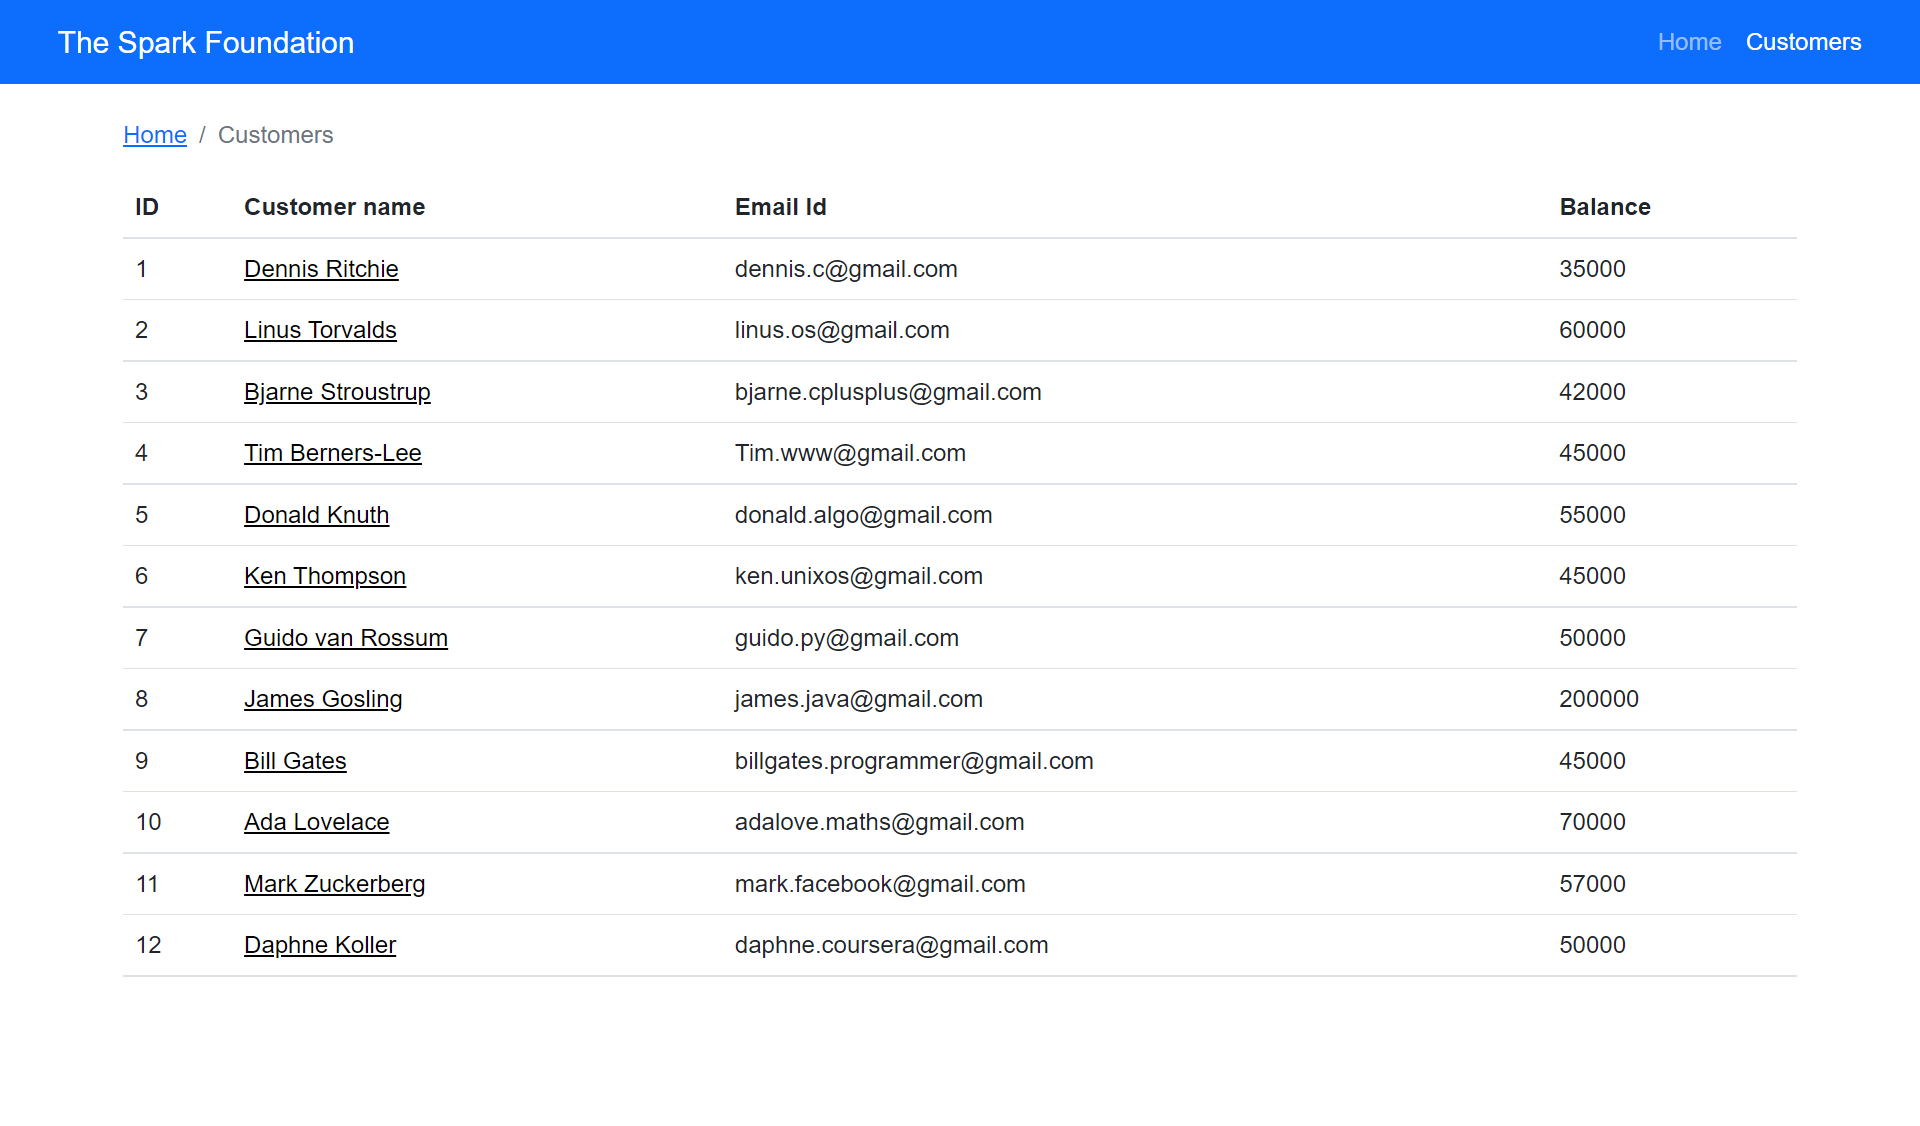Click the ID column header

tap(146, 207)
